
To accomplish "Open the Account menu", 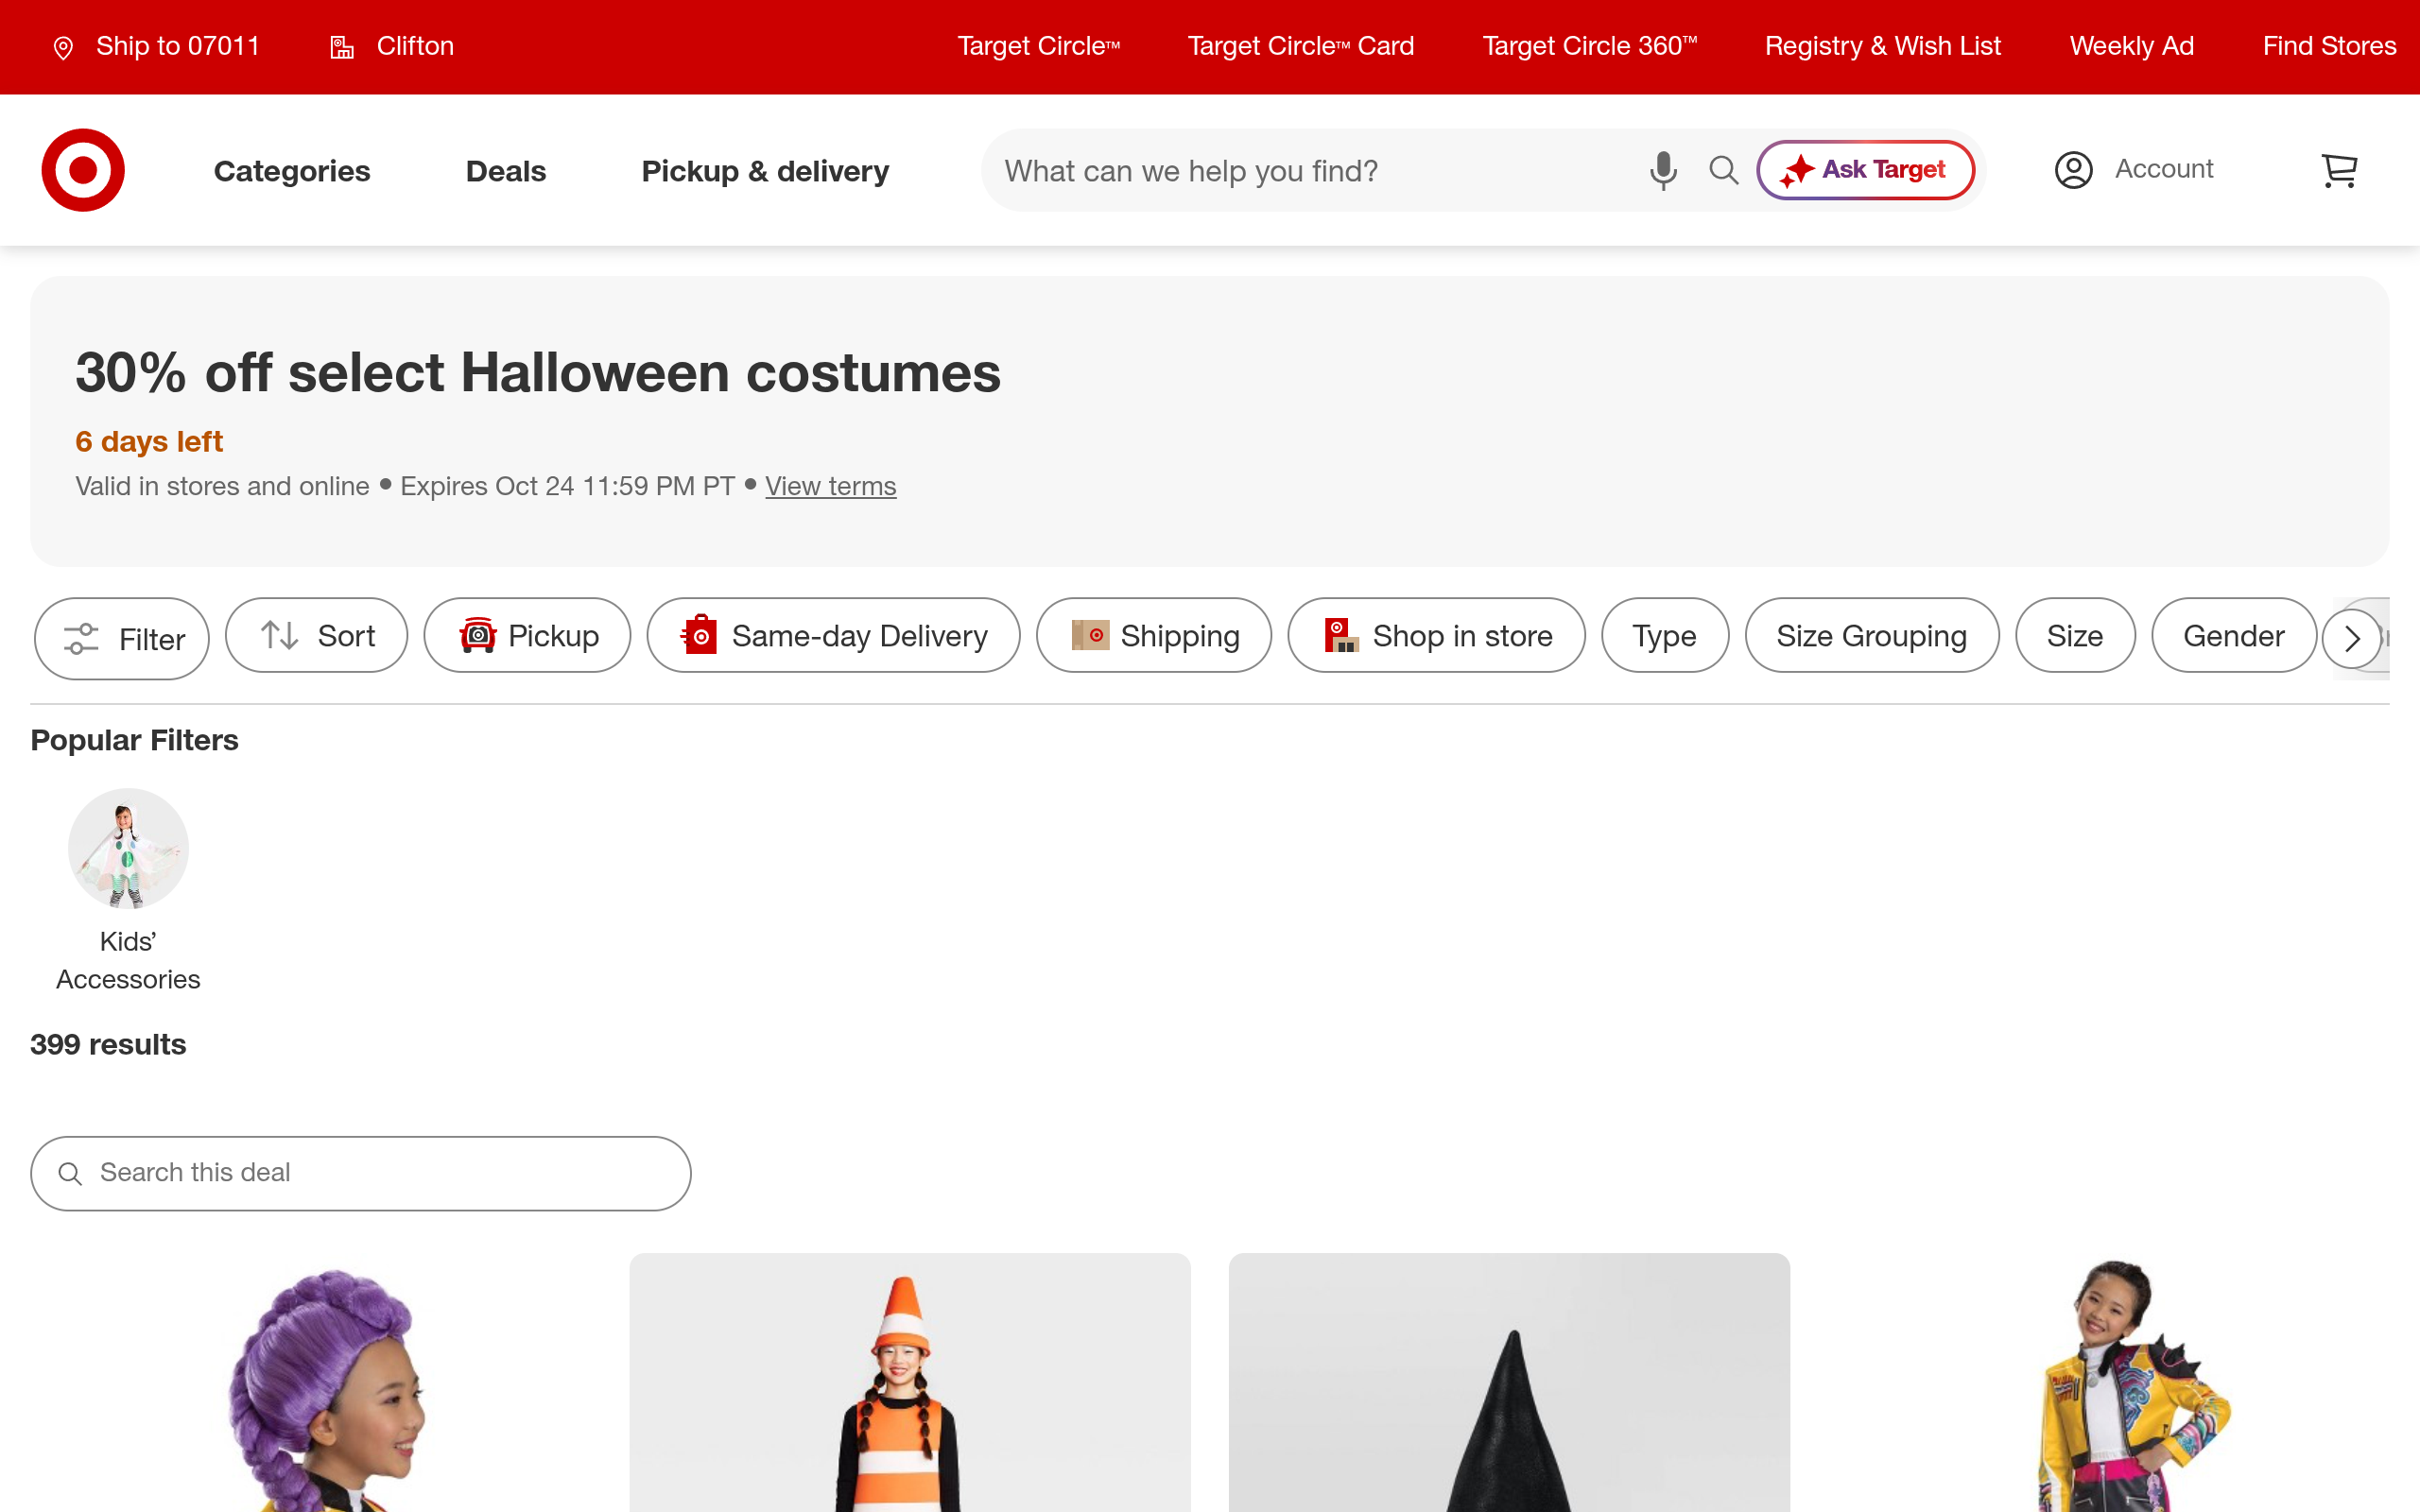I will pyautogui.click(x=2134, y=170).
